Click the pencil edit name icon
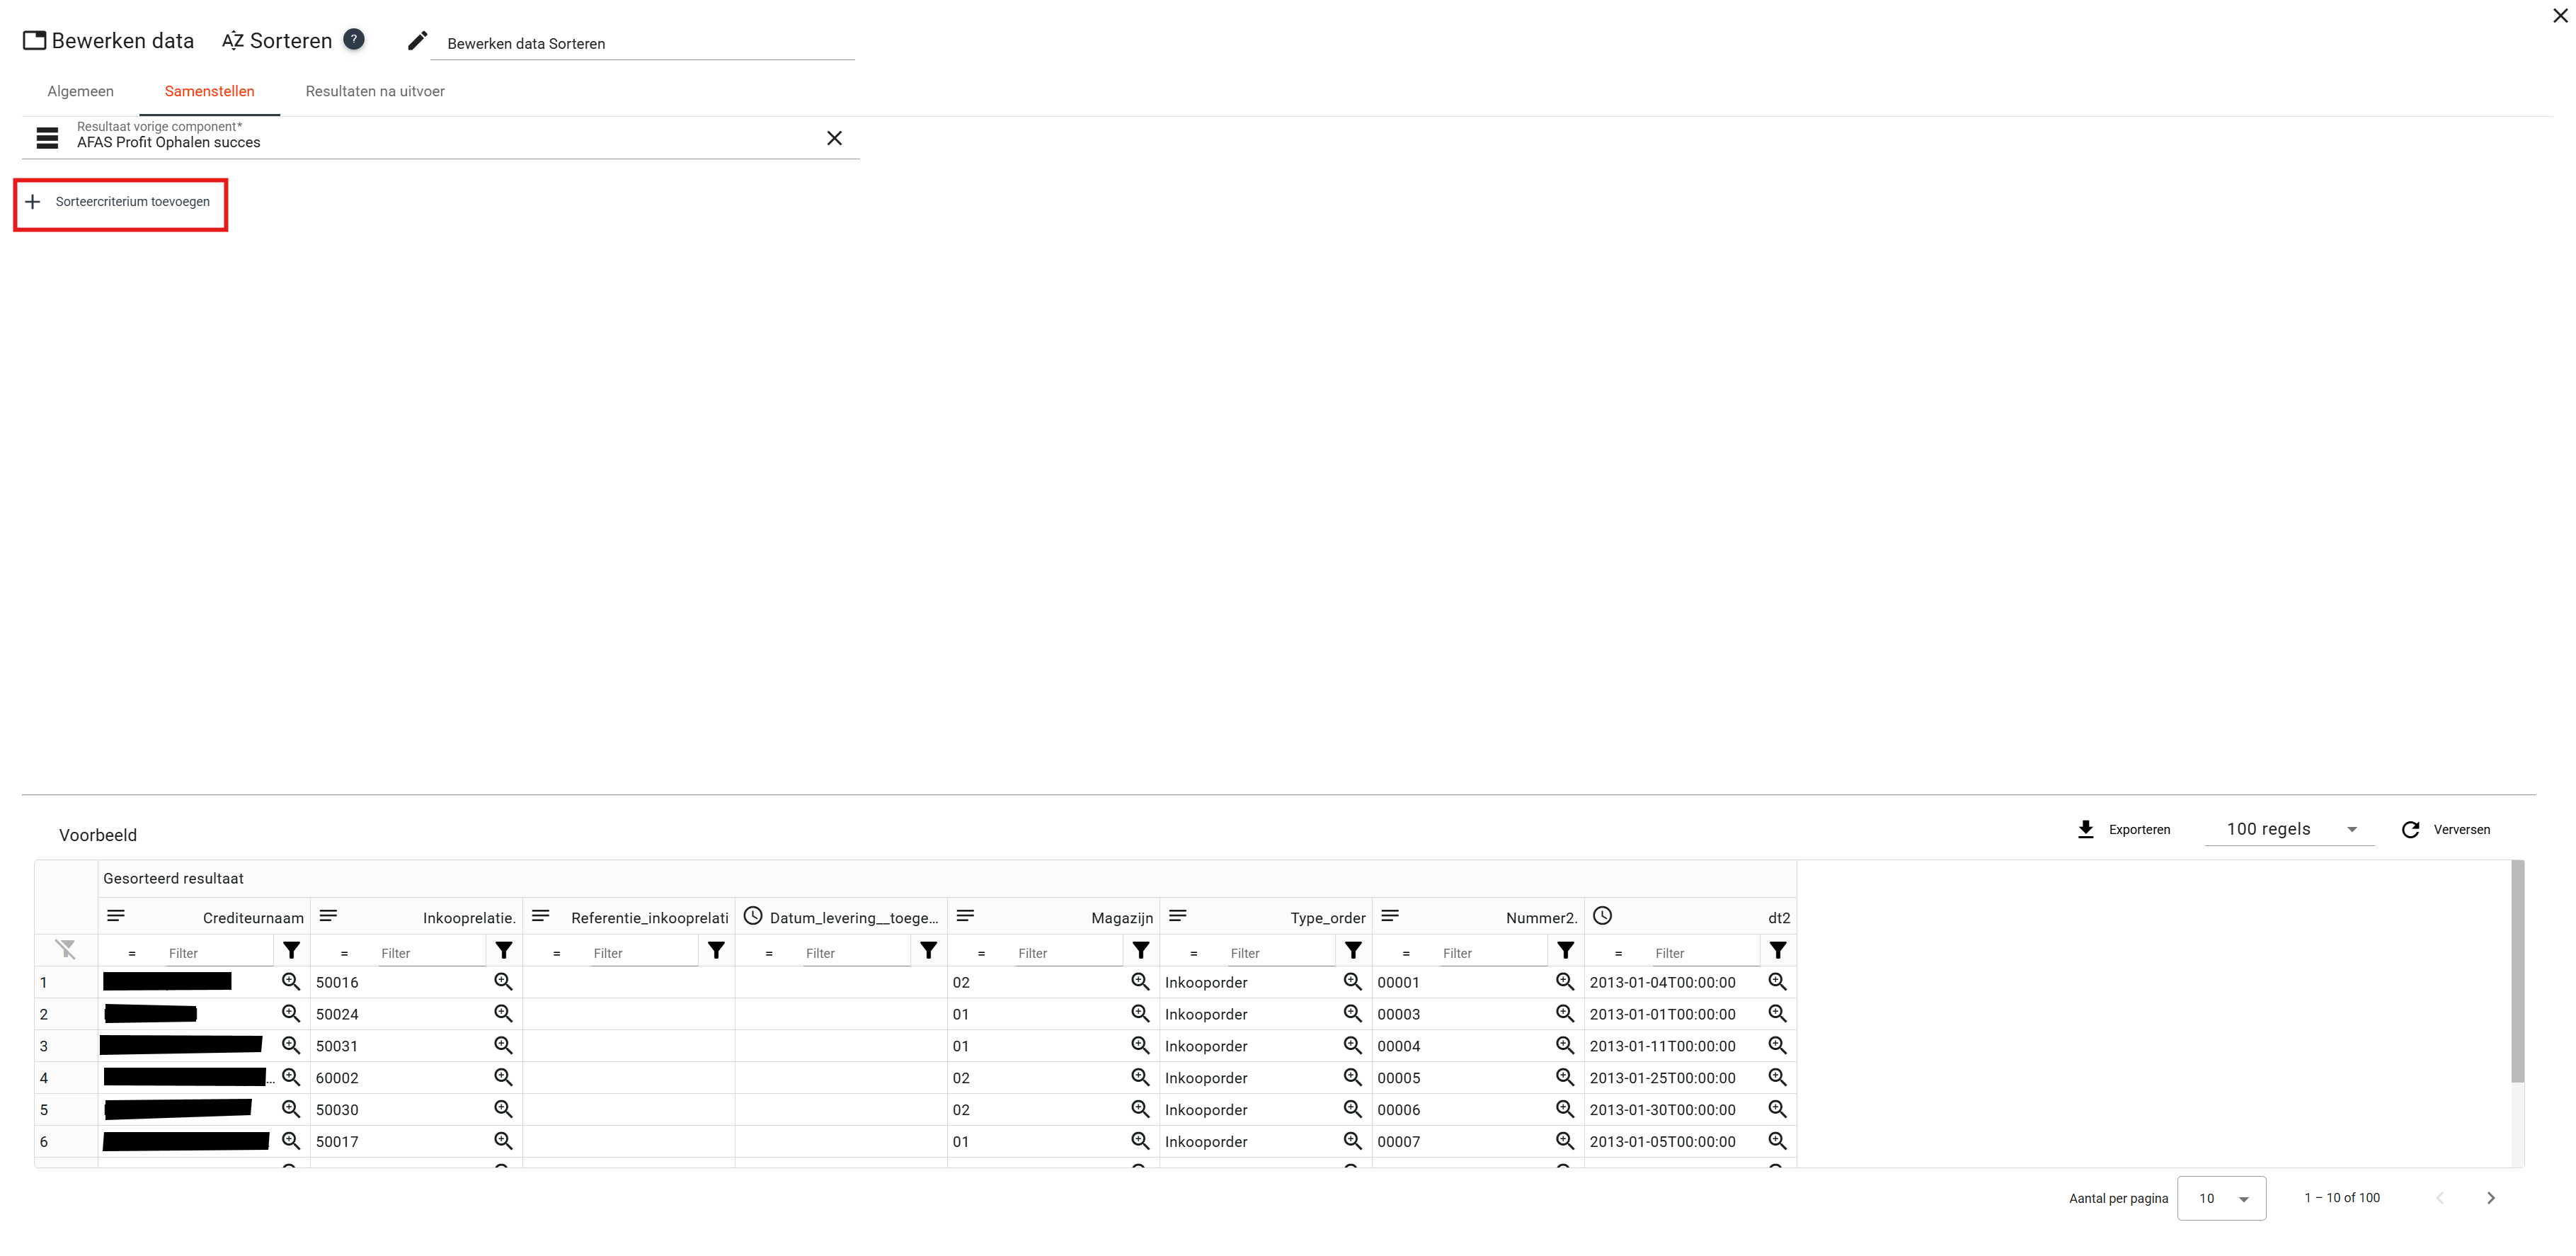This screenshot has height=1256, width=2576. click(x=418, y=41)
